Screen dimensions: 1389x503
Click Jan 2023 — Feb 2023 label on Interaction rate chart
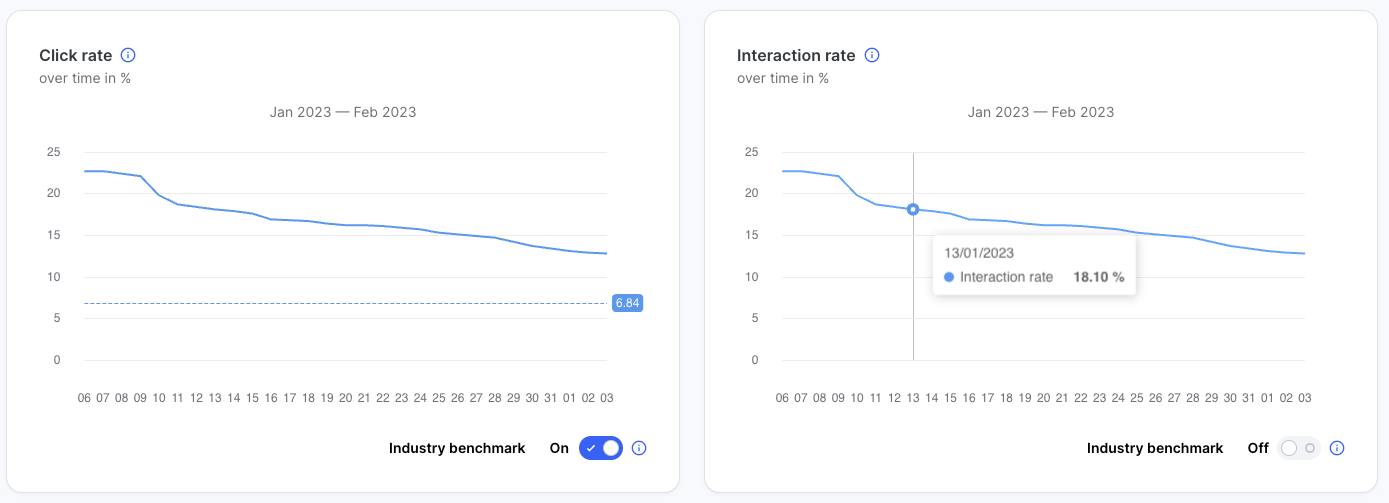(1041, 112)
